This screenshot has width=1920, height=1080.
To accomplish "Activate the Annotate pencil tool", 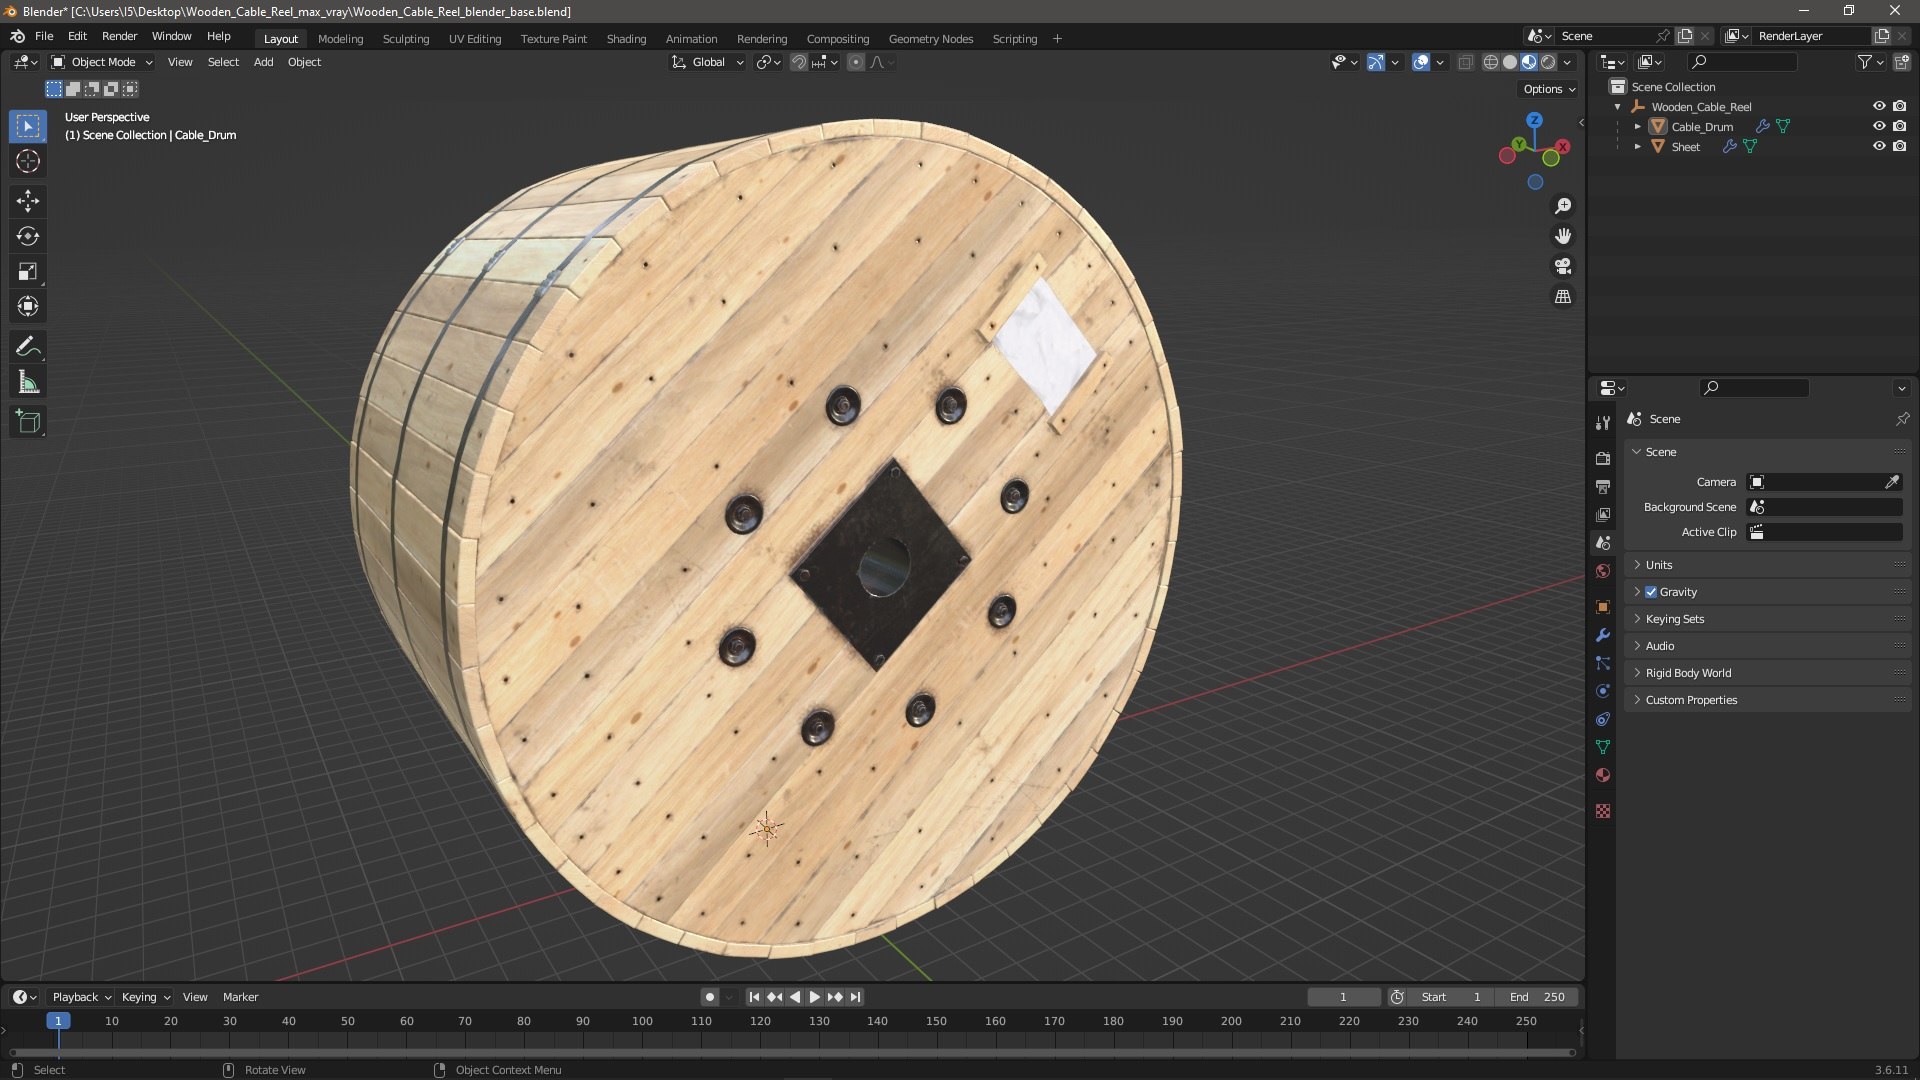I will point(28,347).
